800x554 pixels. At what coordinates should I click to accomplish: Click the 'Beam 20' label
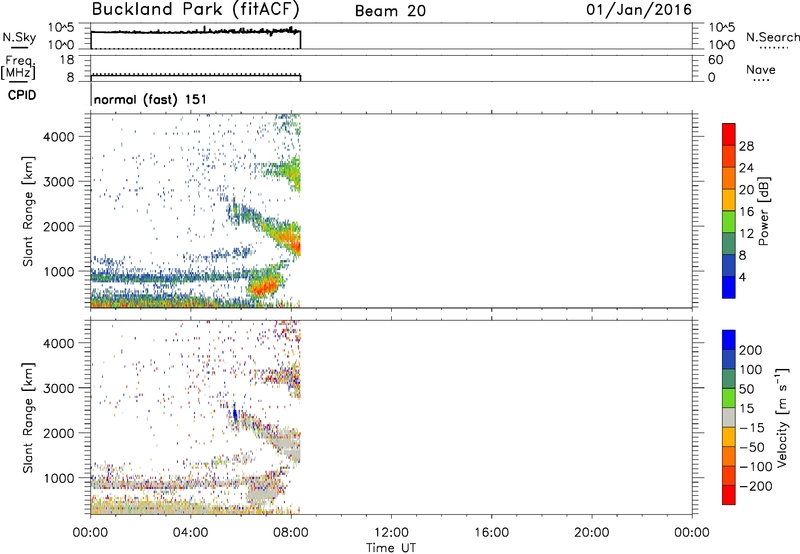click(x=390, y=11)
